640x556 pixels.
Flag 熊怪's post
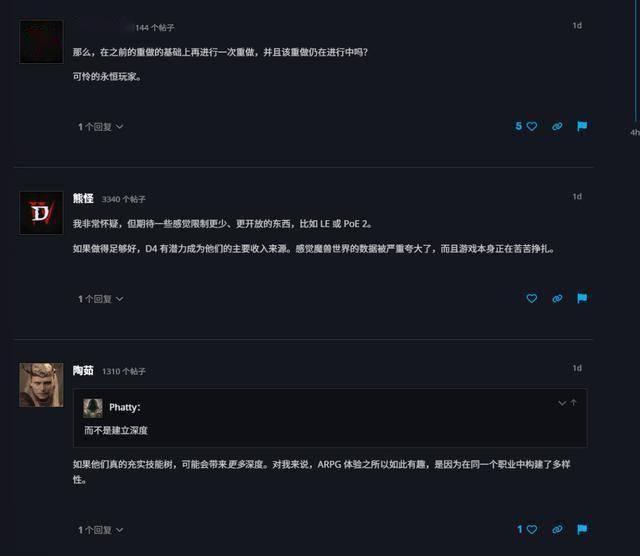[x=582, y=298]
